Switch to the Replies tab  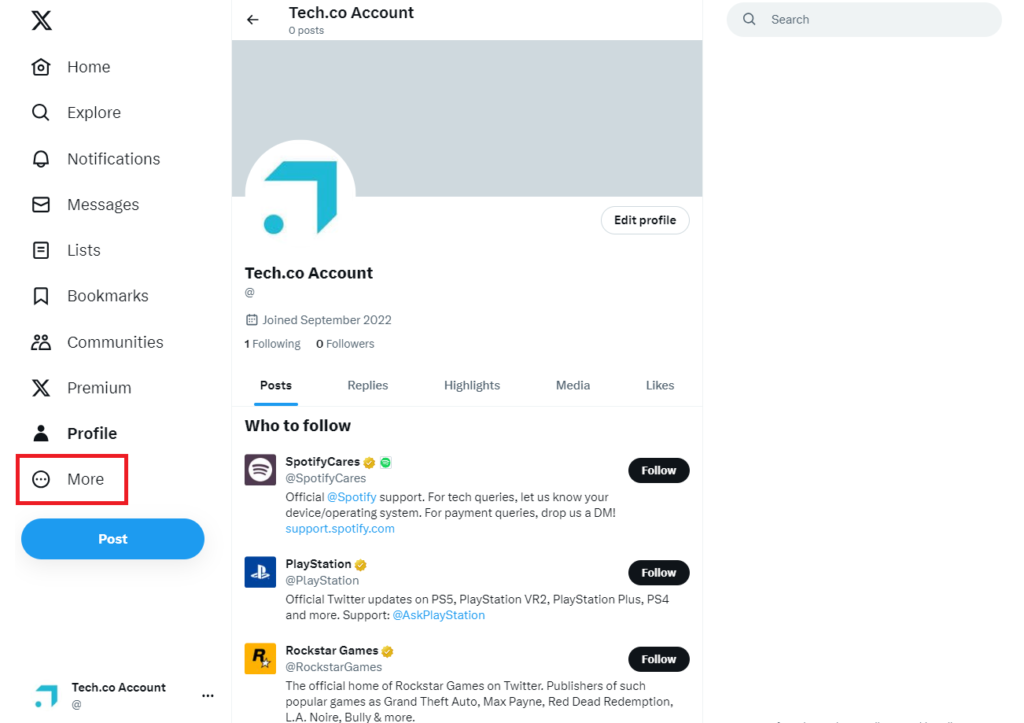(x=367, y=385)
